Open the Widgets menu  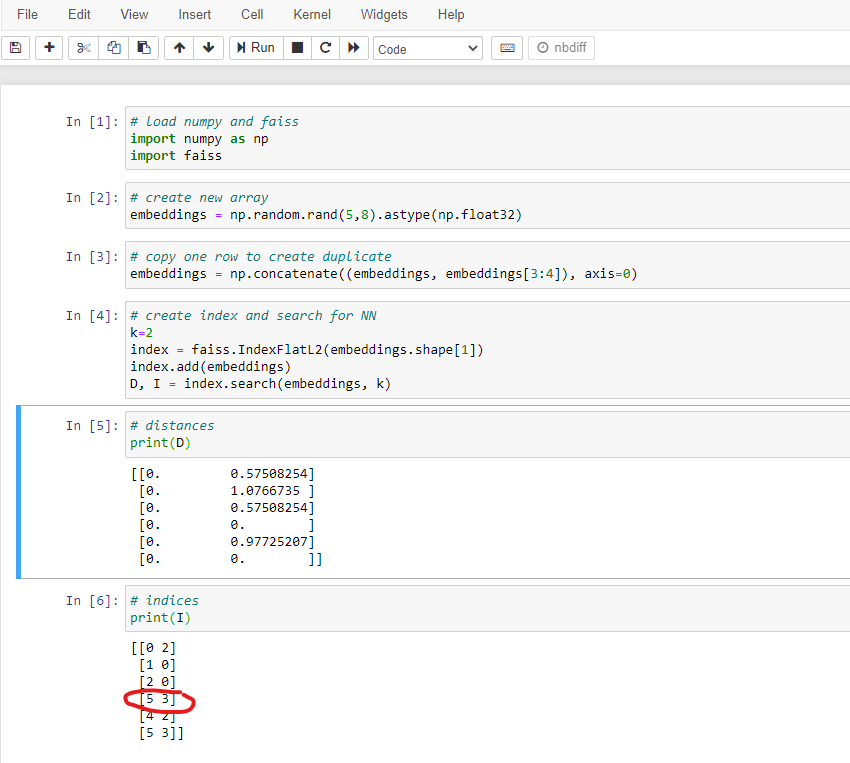(384, 15)
